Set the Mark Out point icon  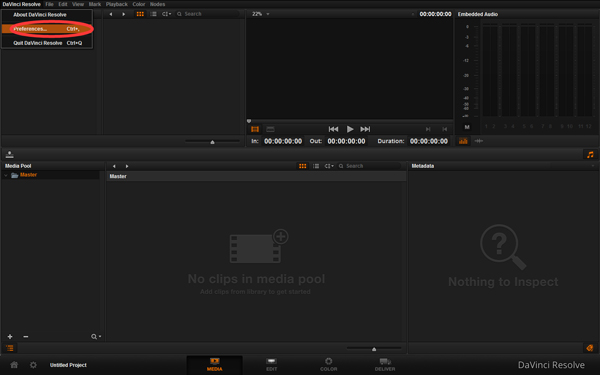444,129
